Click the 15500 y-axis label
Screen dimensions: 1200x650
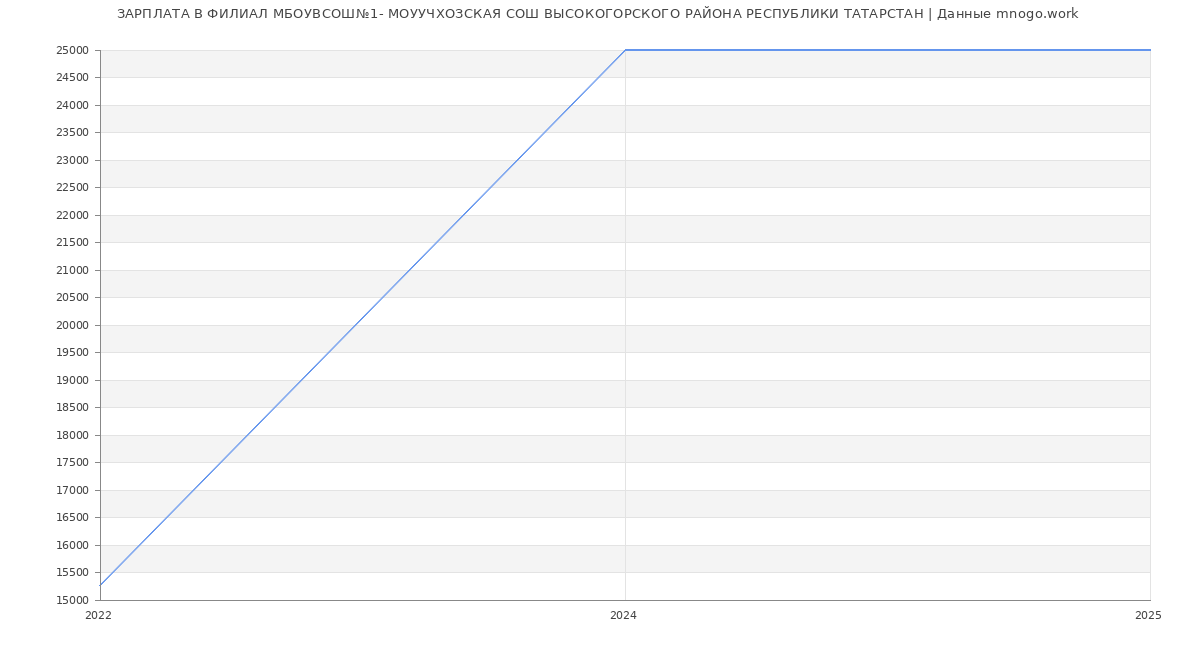click(x=72, y=572)
